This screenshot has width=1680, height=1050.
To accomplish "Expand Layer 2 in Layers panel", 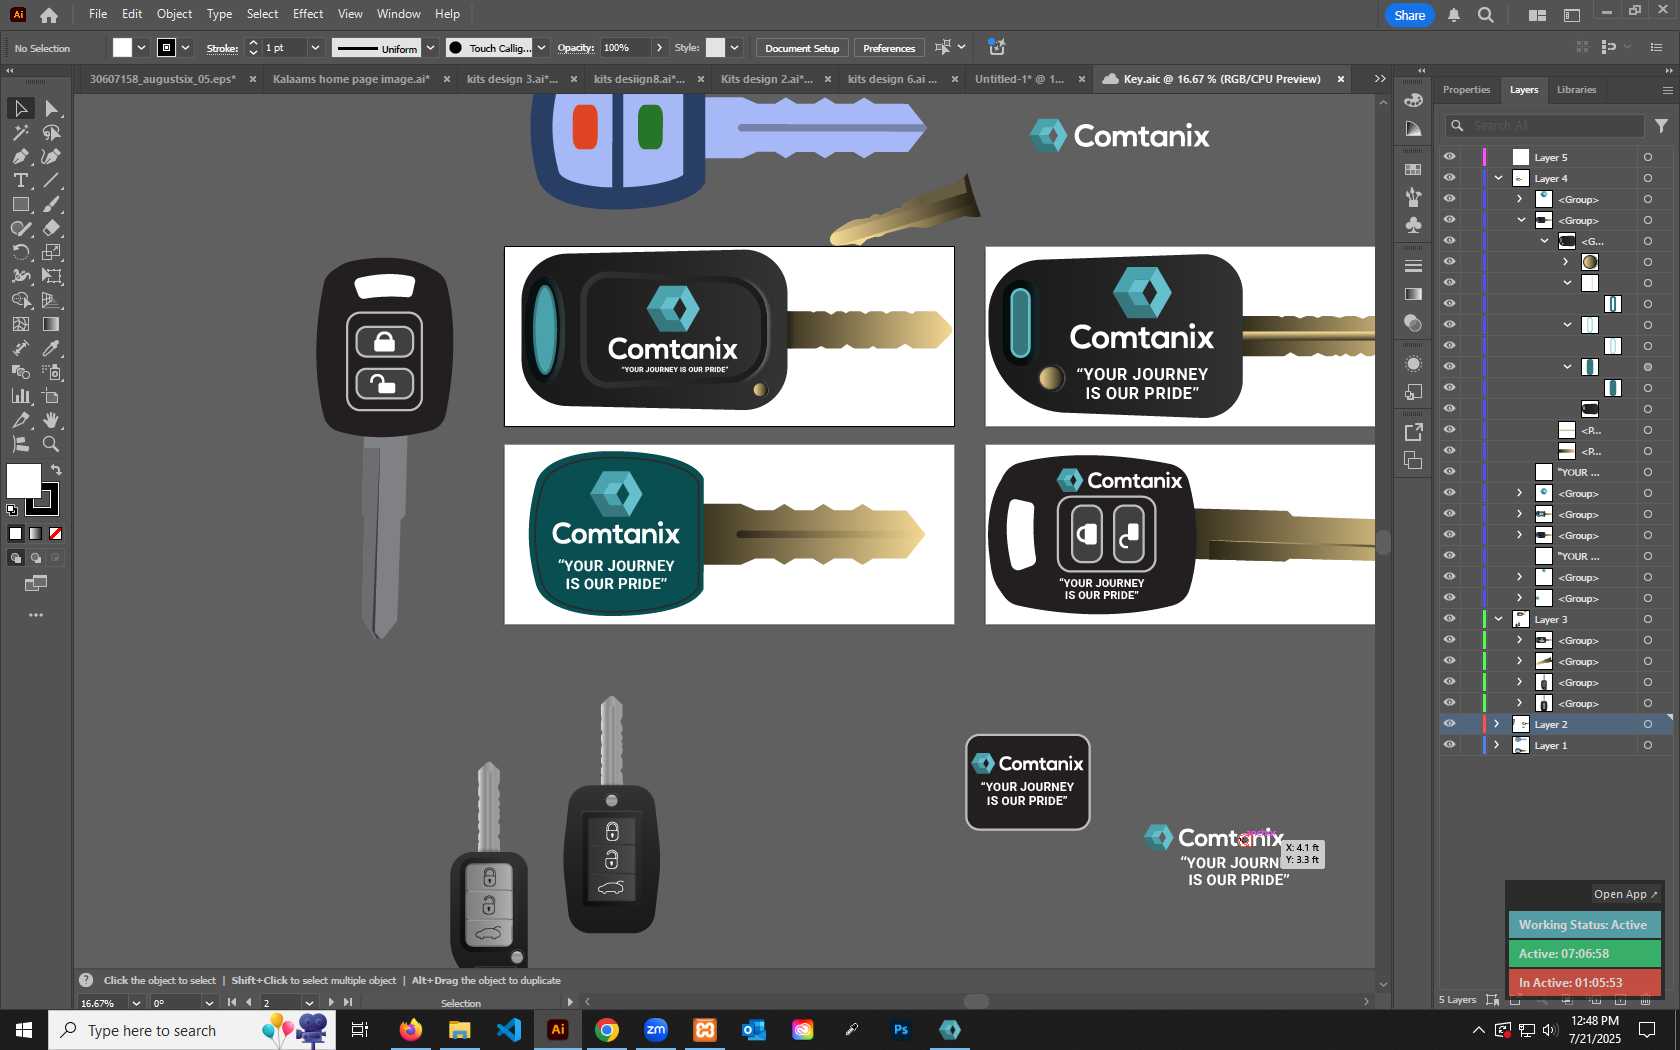I will pos(1497,724).
